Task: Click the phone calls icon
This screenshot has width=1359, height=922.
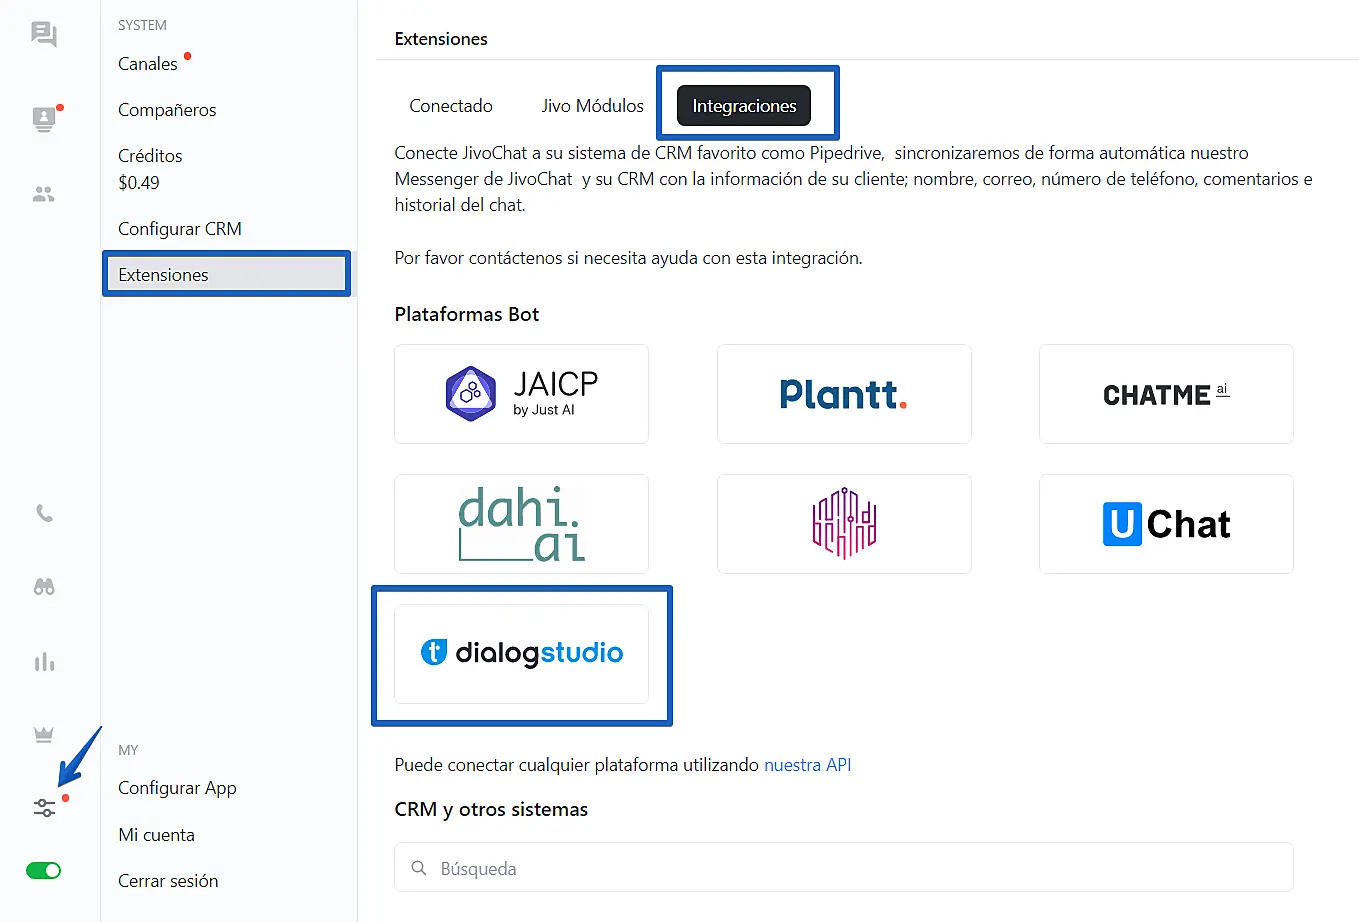Action: click(x=44, y=514)
